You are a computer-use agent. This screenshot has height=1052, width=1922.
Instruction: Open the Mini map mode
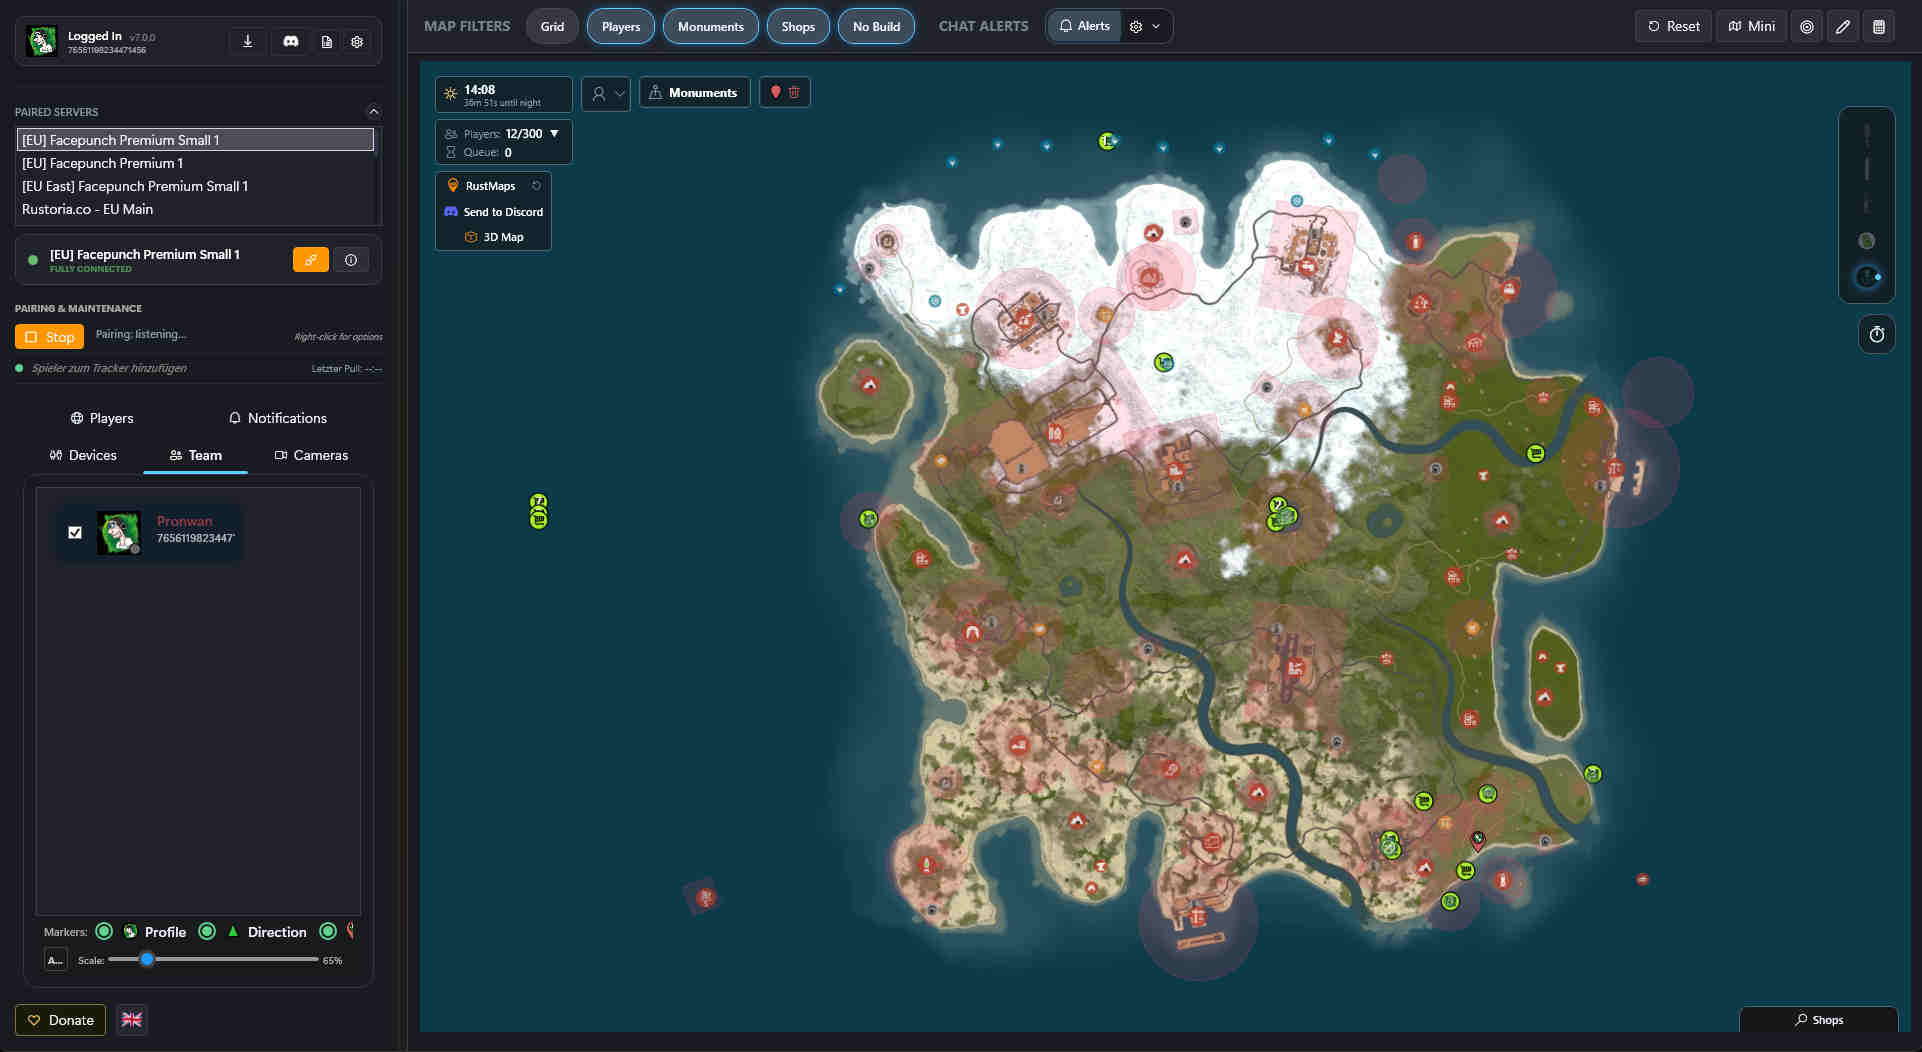(1752, 27)
